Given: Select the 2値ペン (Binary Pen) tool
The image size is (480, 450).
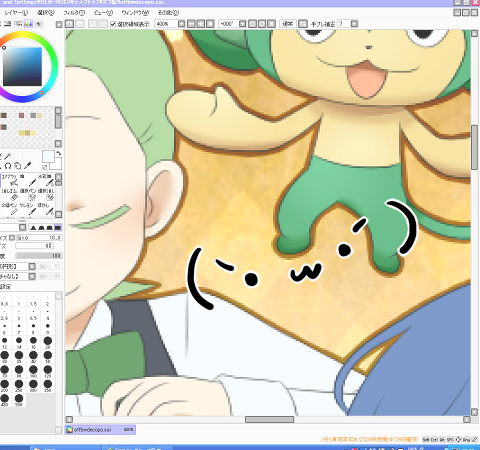Looking at the screenshot, I should [x=10, y=209].
